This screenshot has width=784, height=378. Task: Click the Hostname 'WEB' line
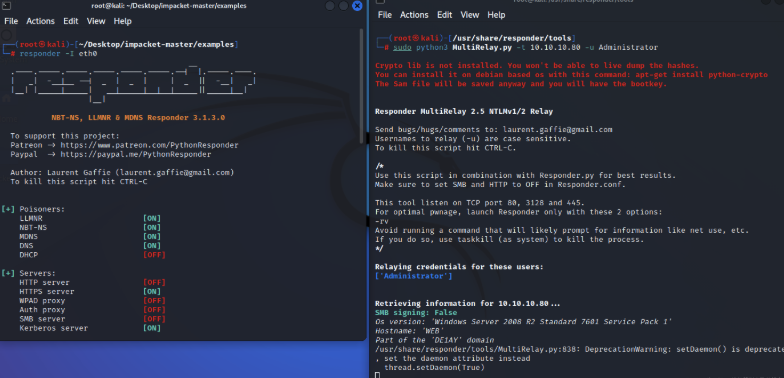pos(409,331)
